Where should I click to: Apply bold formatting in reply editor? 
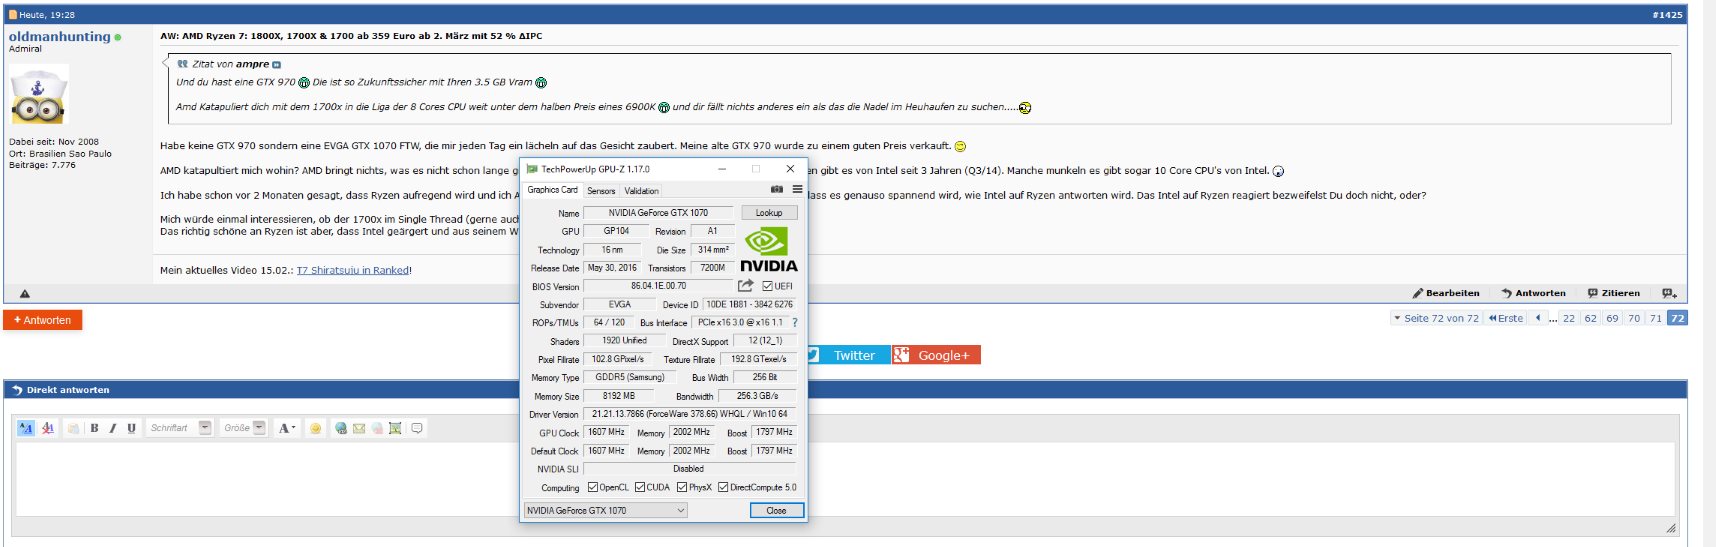(x=94, y=428)
